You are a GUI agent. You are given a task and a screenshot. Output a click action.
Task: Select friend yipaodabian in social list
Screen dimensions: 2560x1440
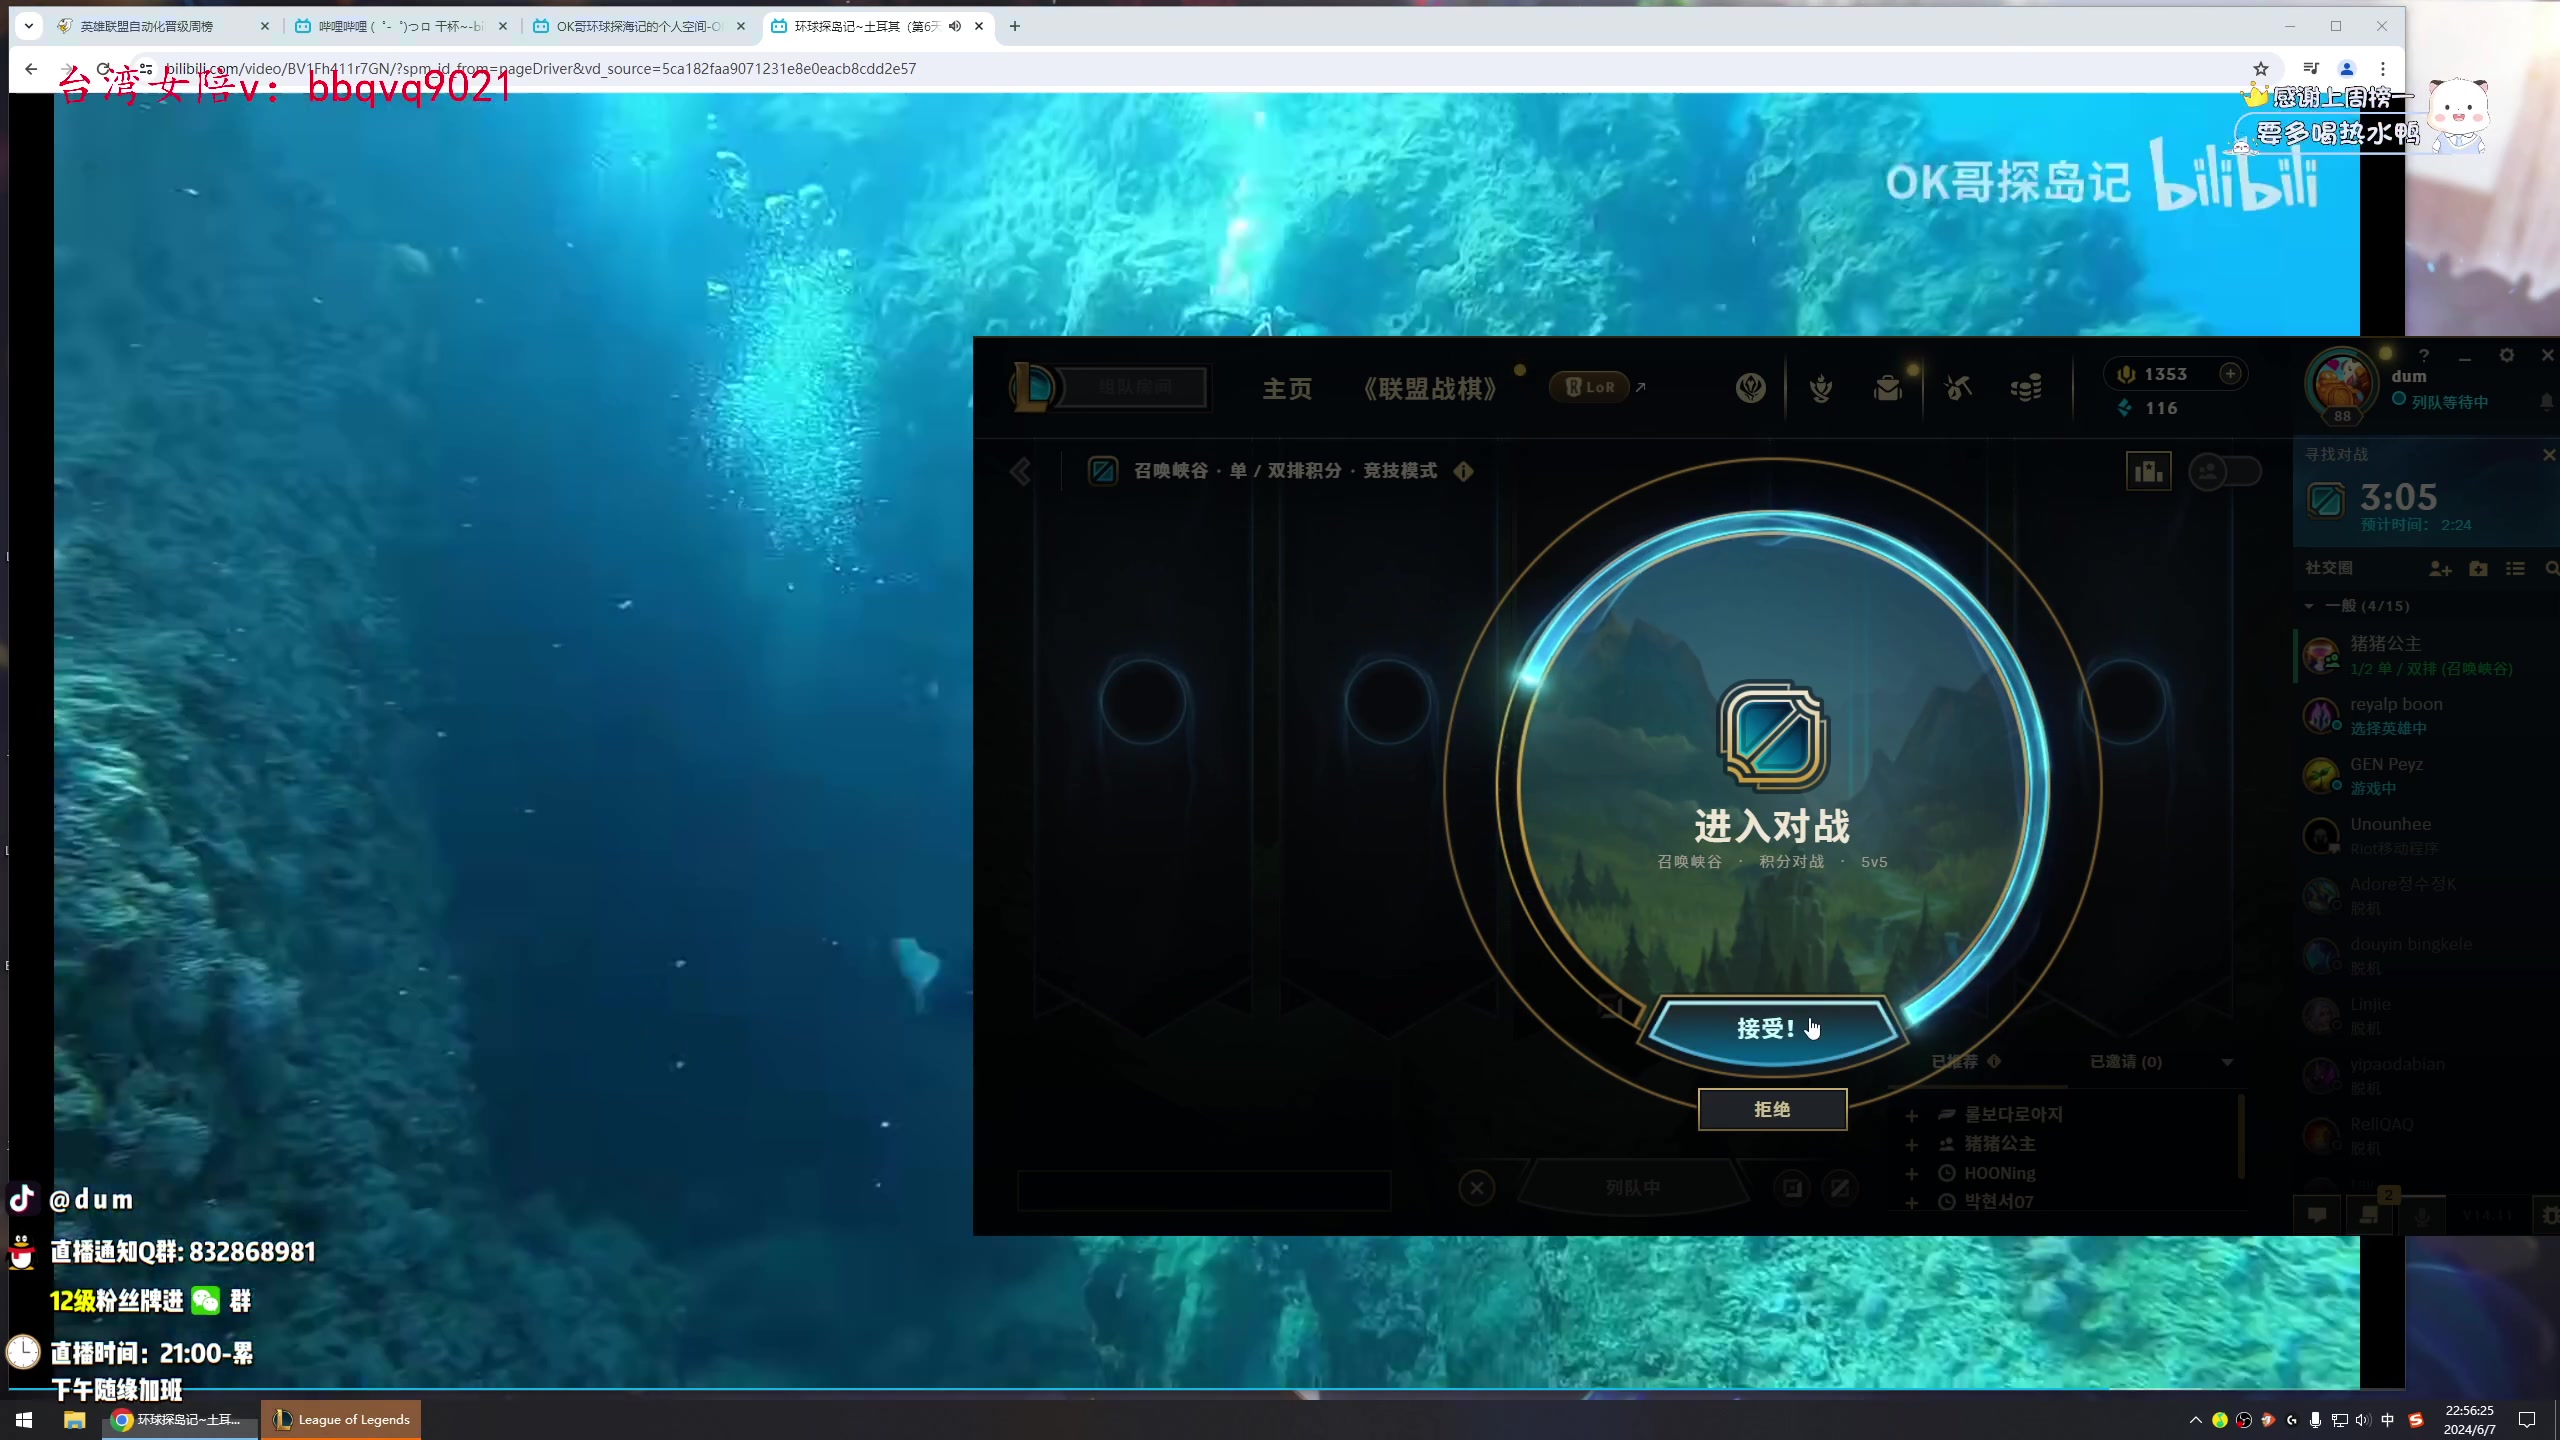click(x=2428, y=1076)
